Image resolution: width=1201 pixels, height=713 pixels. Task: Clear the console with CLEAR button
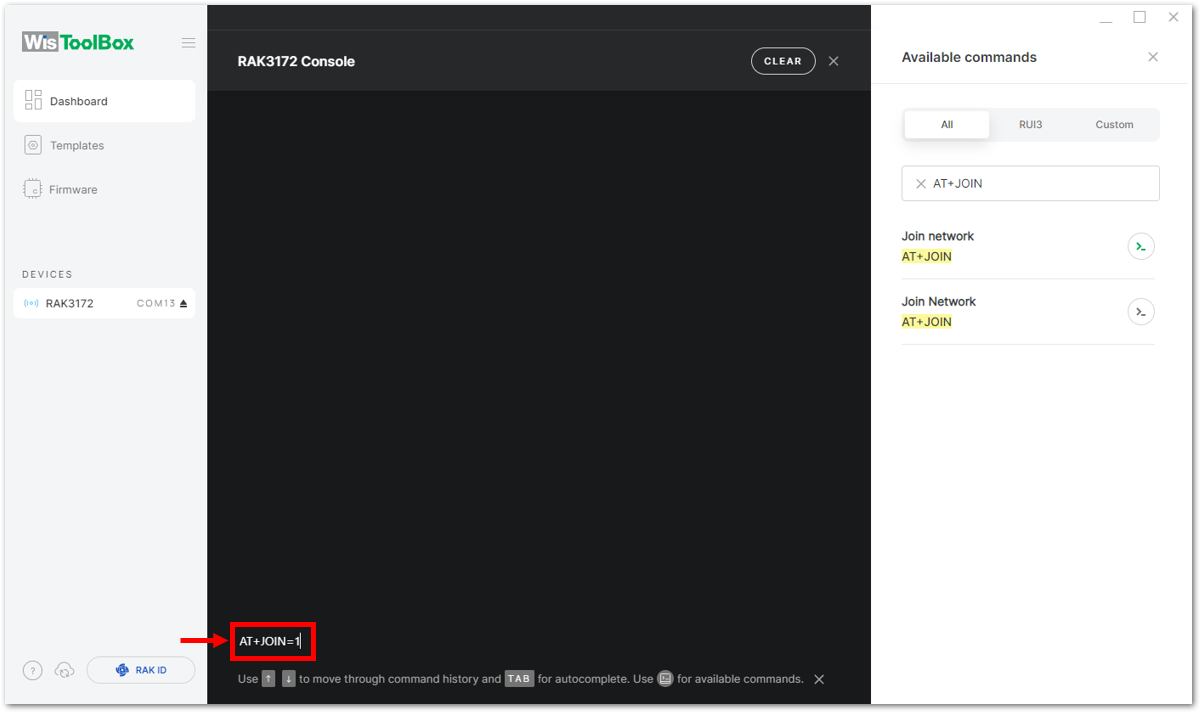coord(783,61)
